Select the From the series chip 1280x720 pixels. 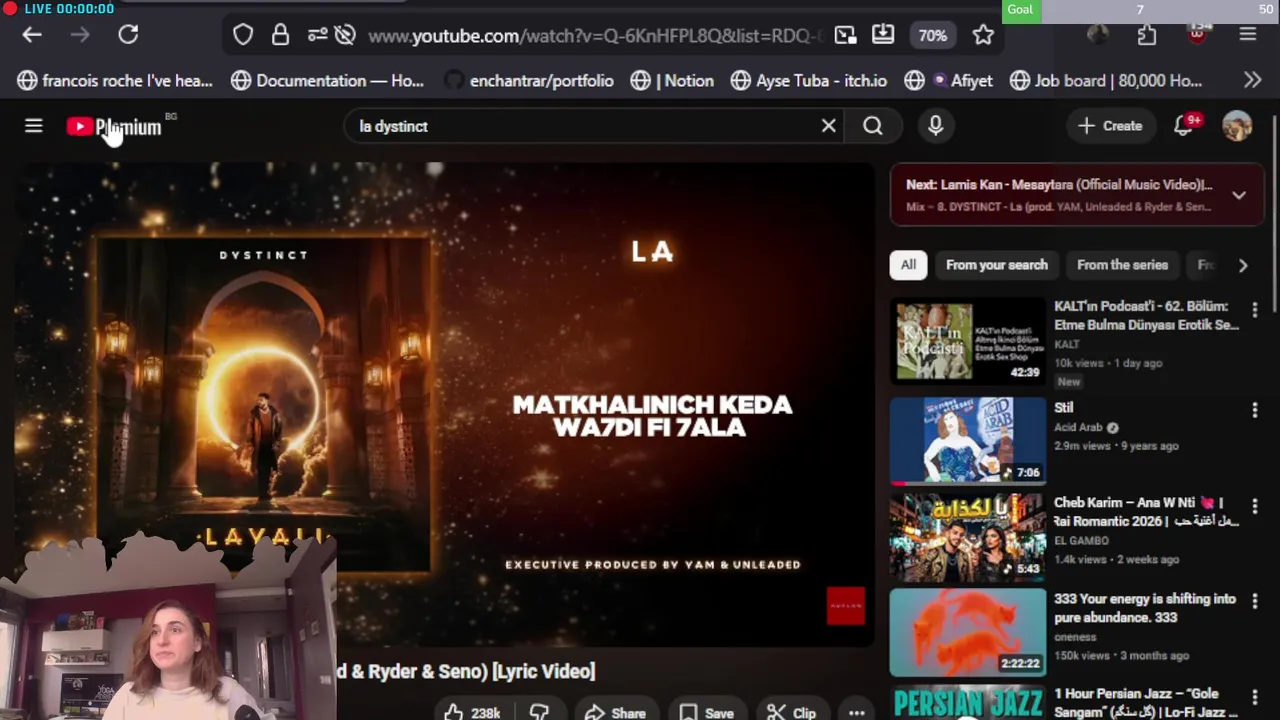coord(1122,265)
